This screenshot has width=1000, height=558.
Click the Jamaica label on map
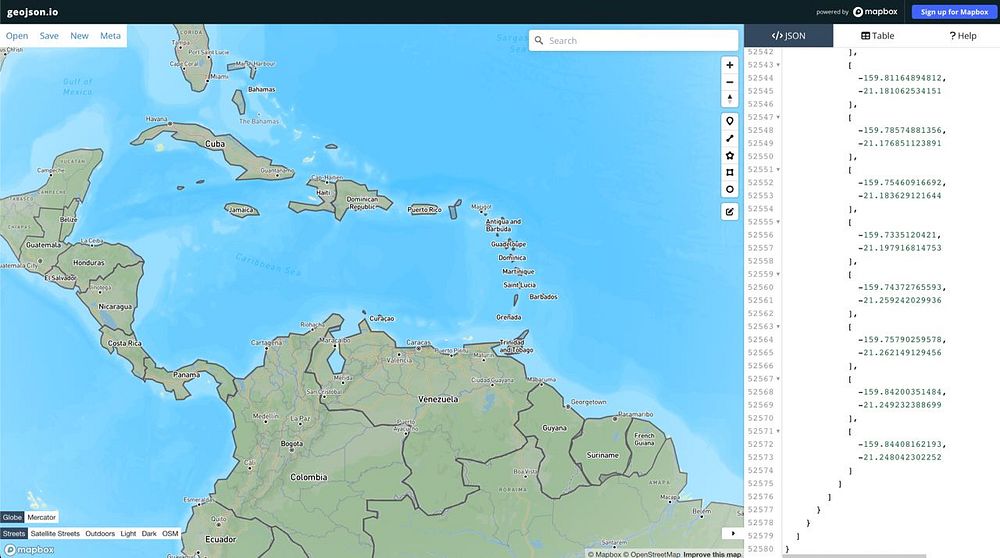tap(241, 210)
